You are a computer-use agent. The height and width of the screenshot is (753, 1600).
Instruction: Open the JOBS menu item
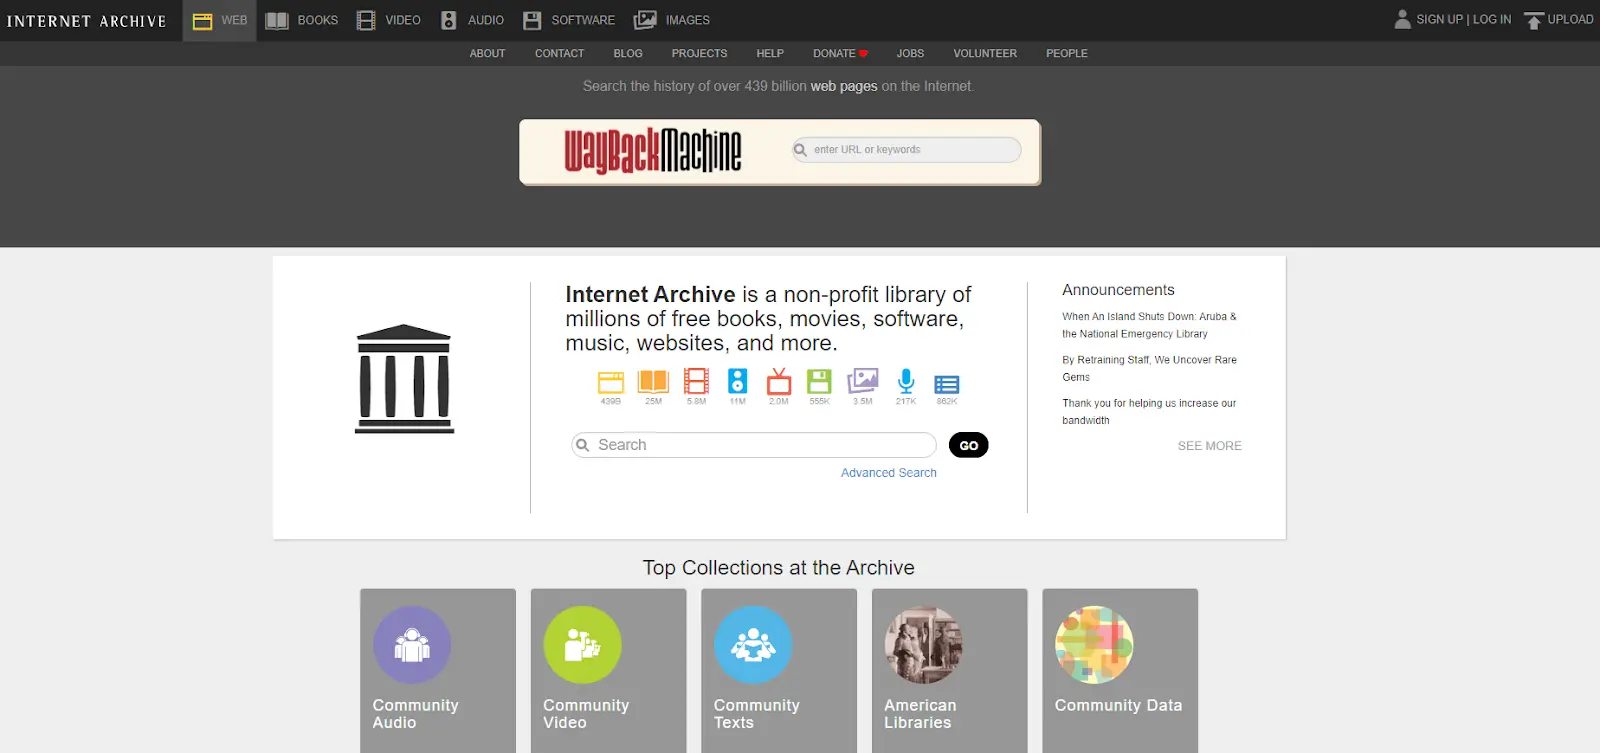pos(910,54)
